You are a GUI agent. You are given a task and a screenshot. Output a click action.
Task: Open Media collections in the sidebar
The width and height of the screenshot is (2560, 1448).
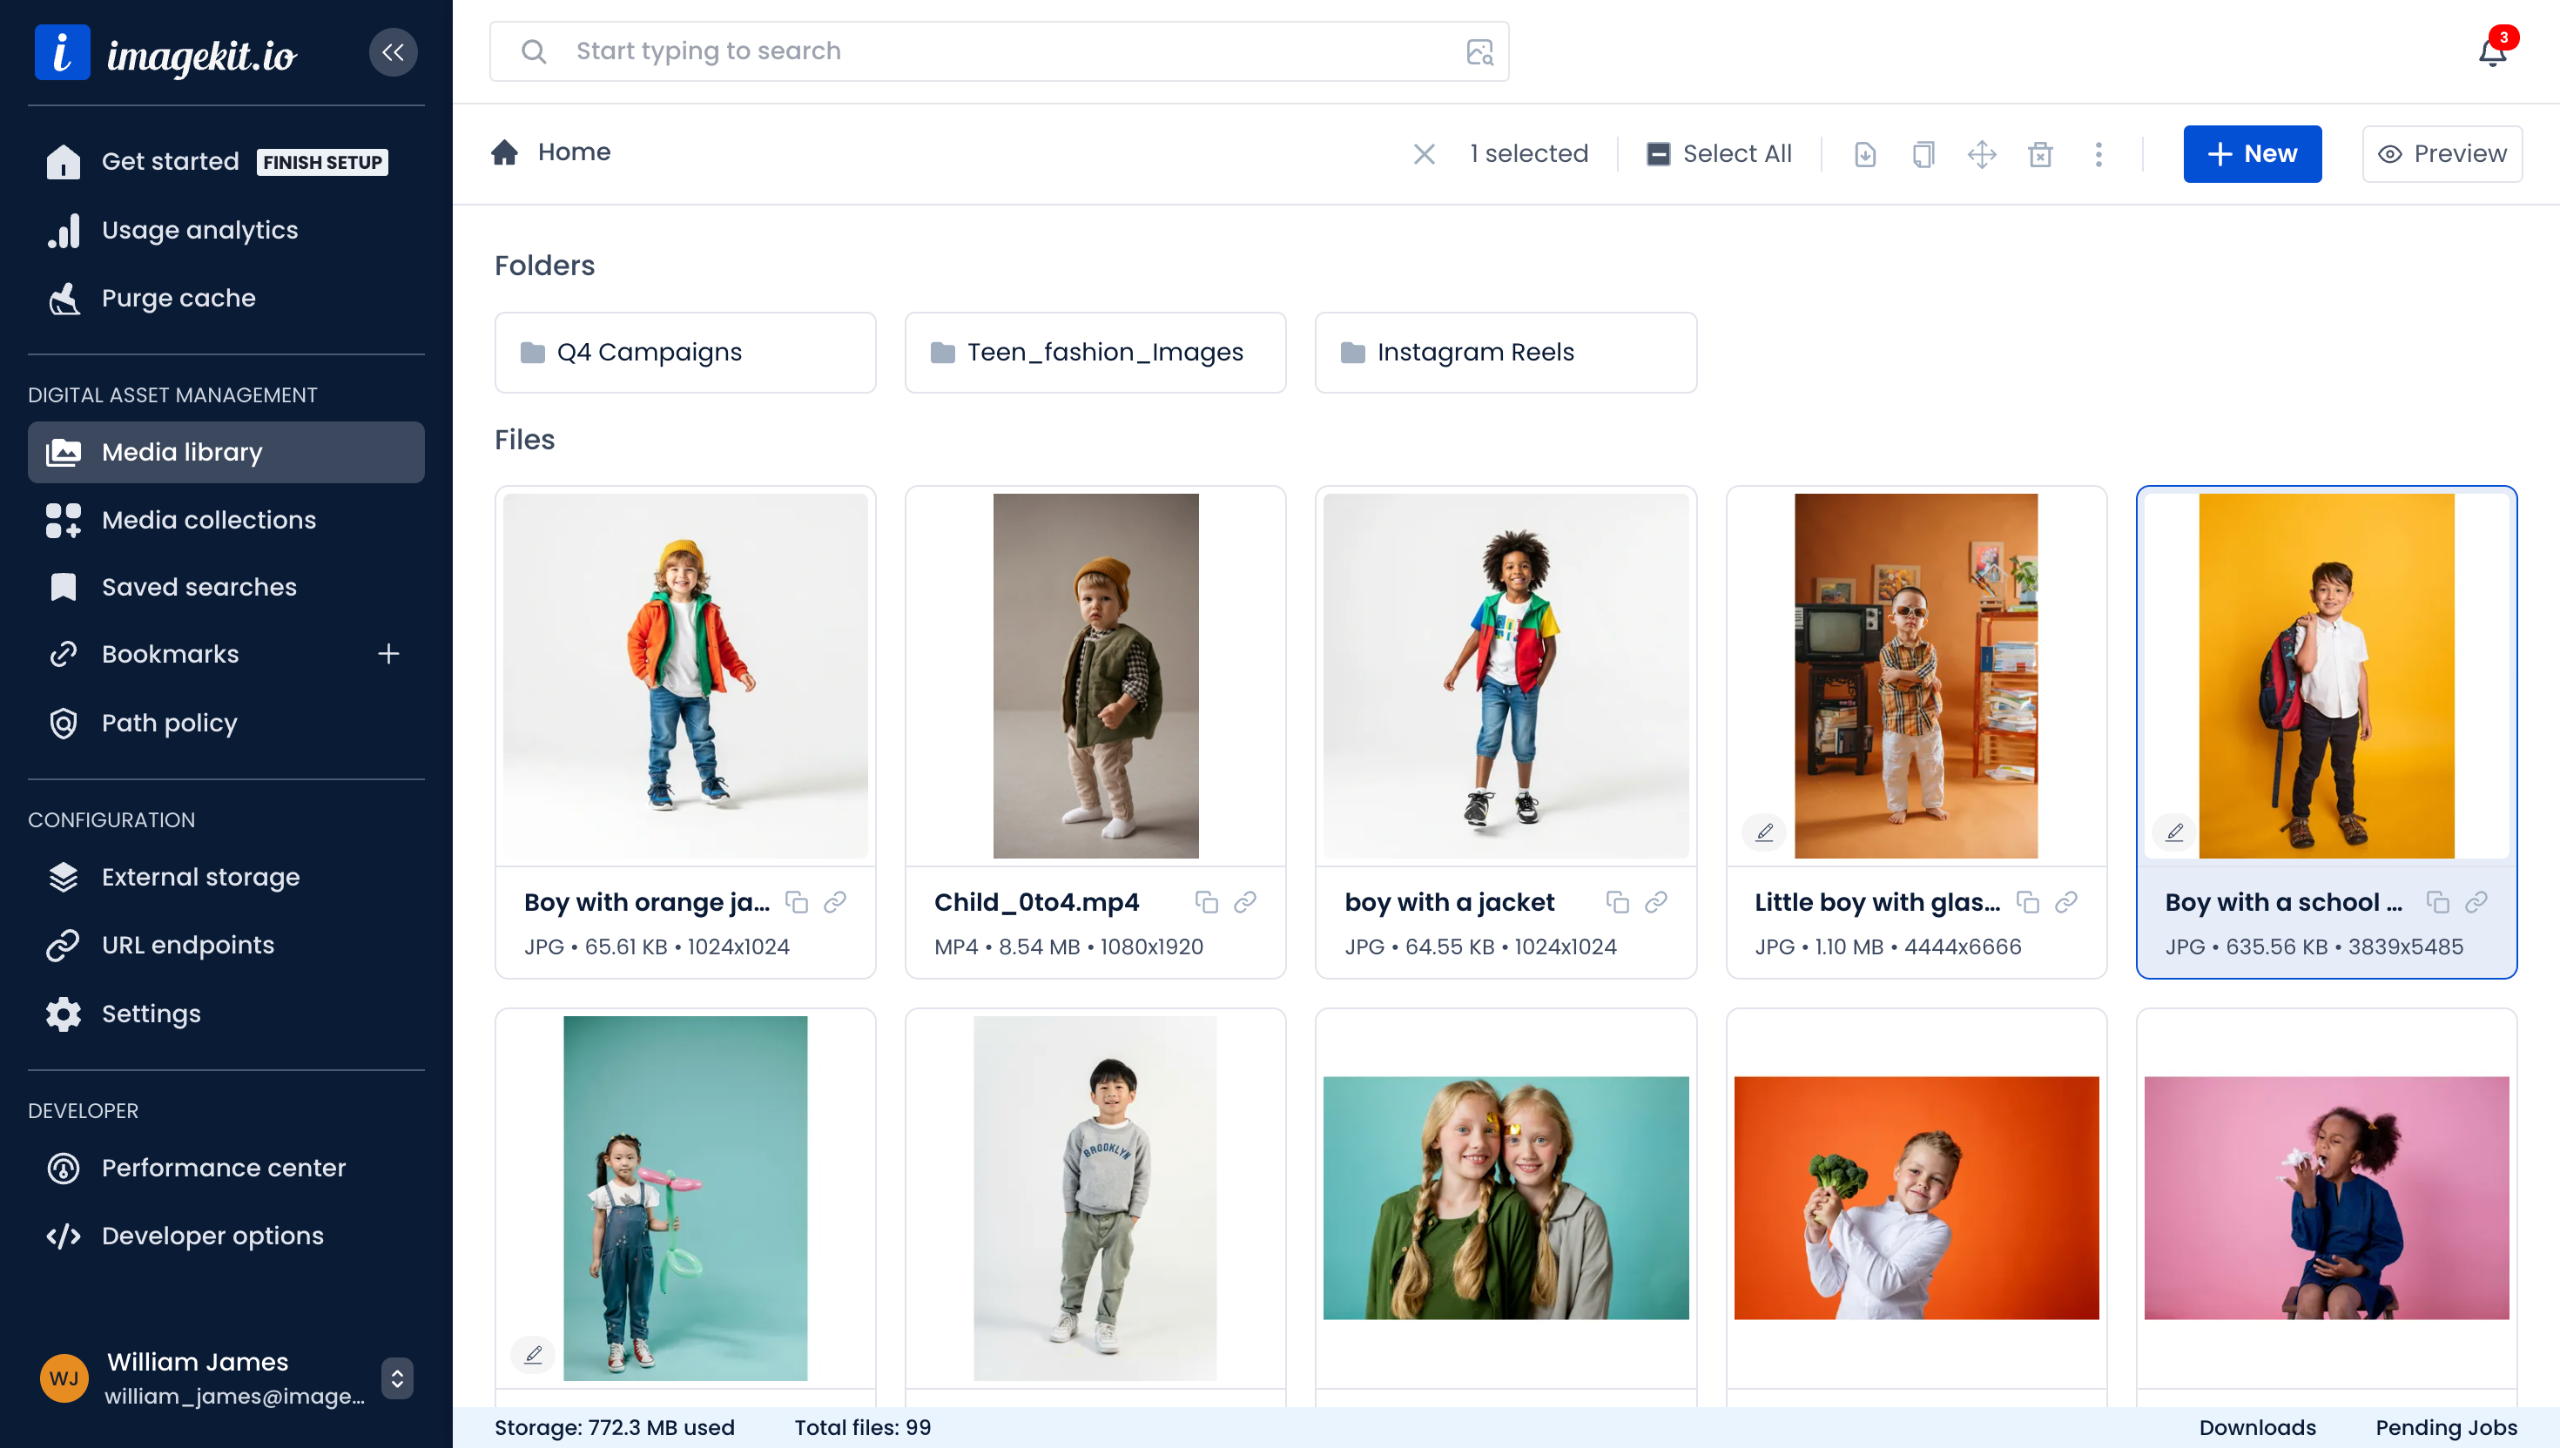[208, 520]
